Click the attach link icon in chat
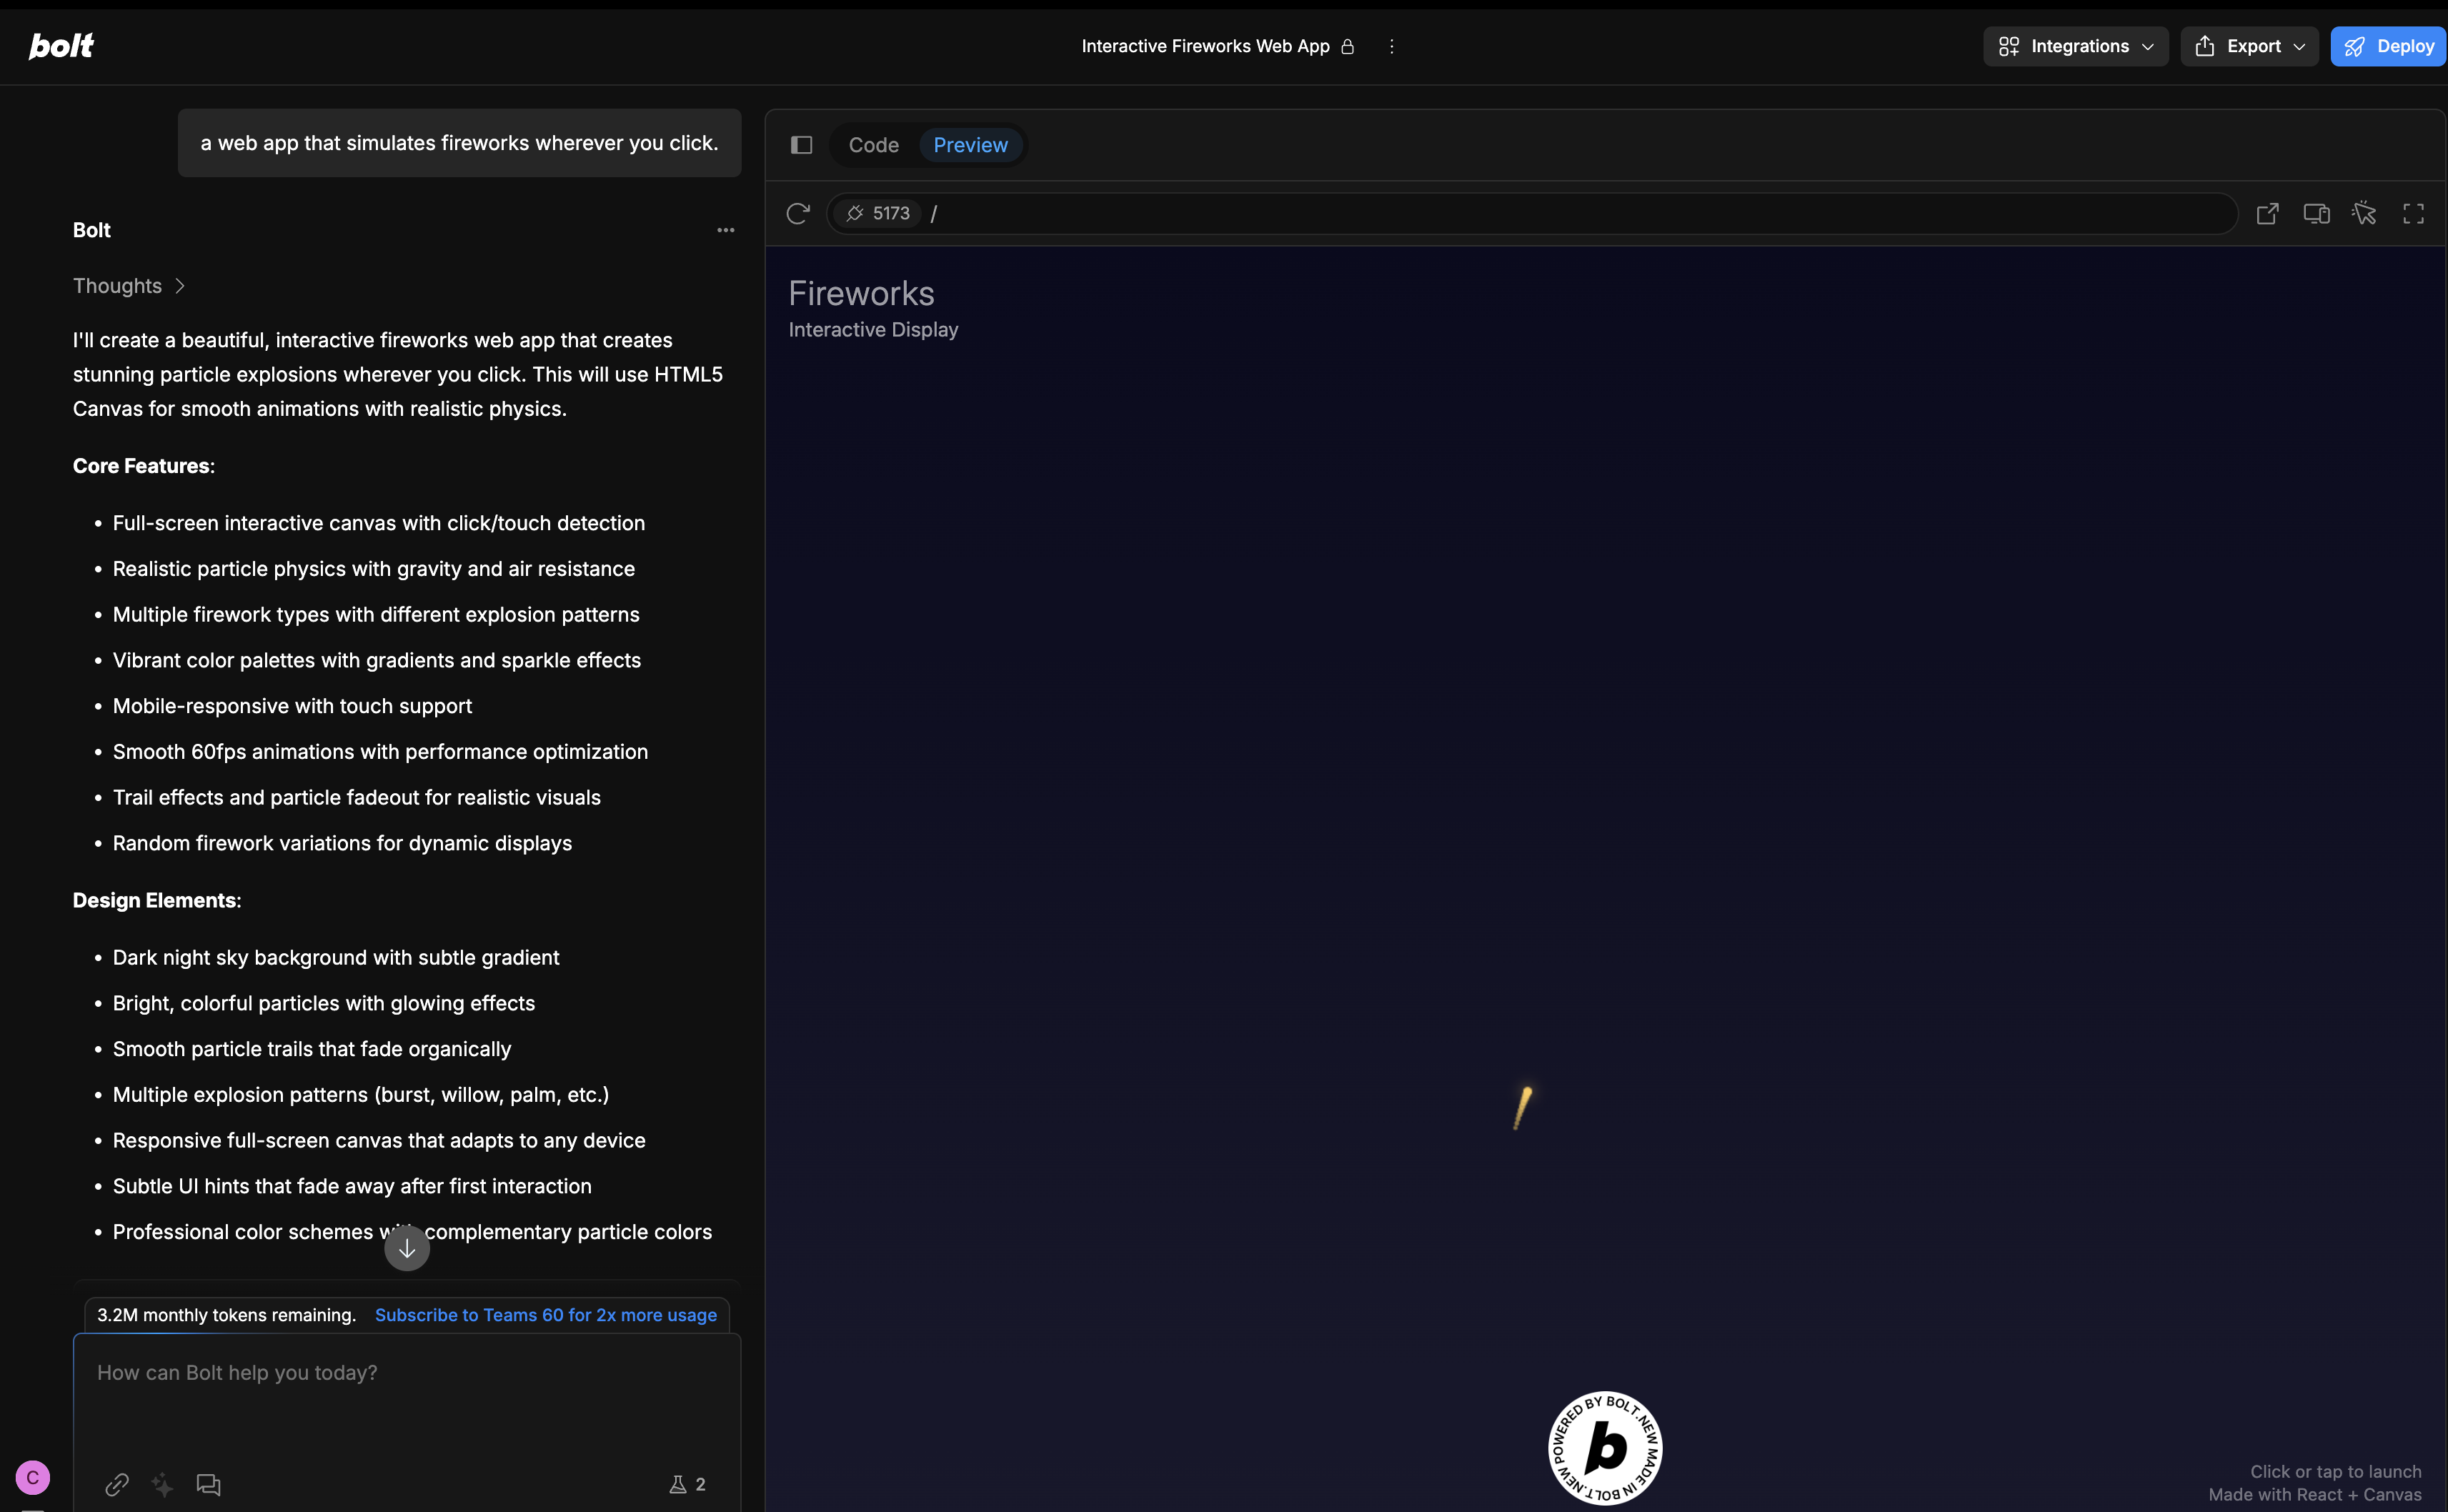2448x1512 pixels. (x=116, y=1484)
